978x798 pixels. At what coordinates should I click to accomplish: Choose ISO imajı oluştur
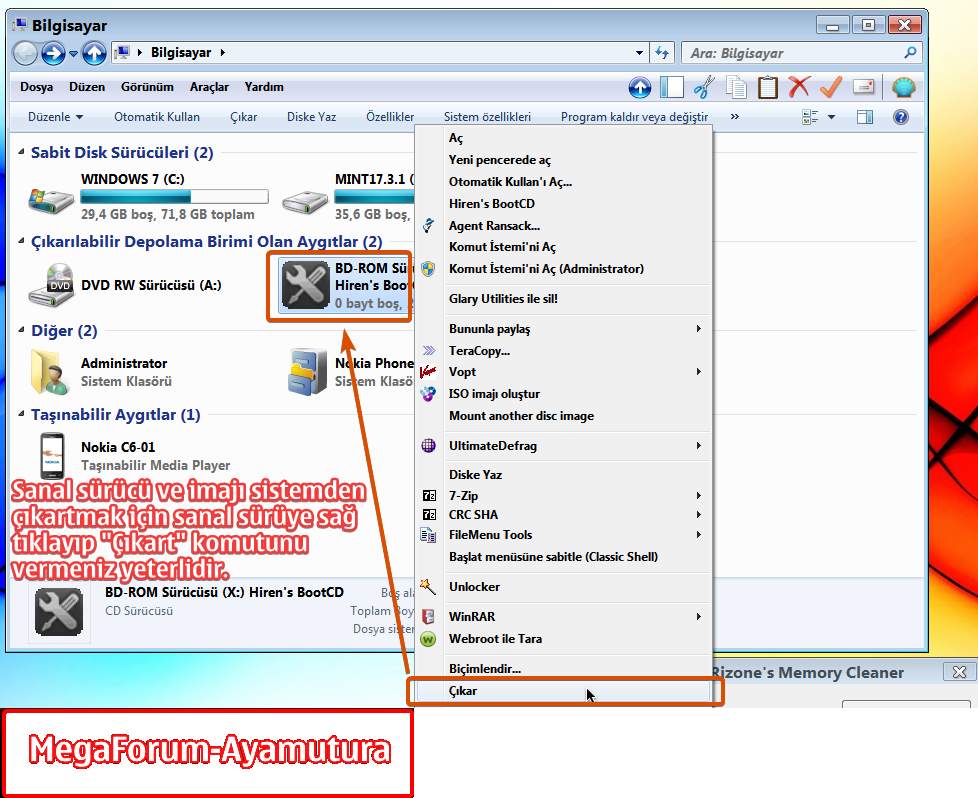564,394
